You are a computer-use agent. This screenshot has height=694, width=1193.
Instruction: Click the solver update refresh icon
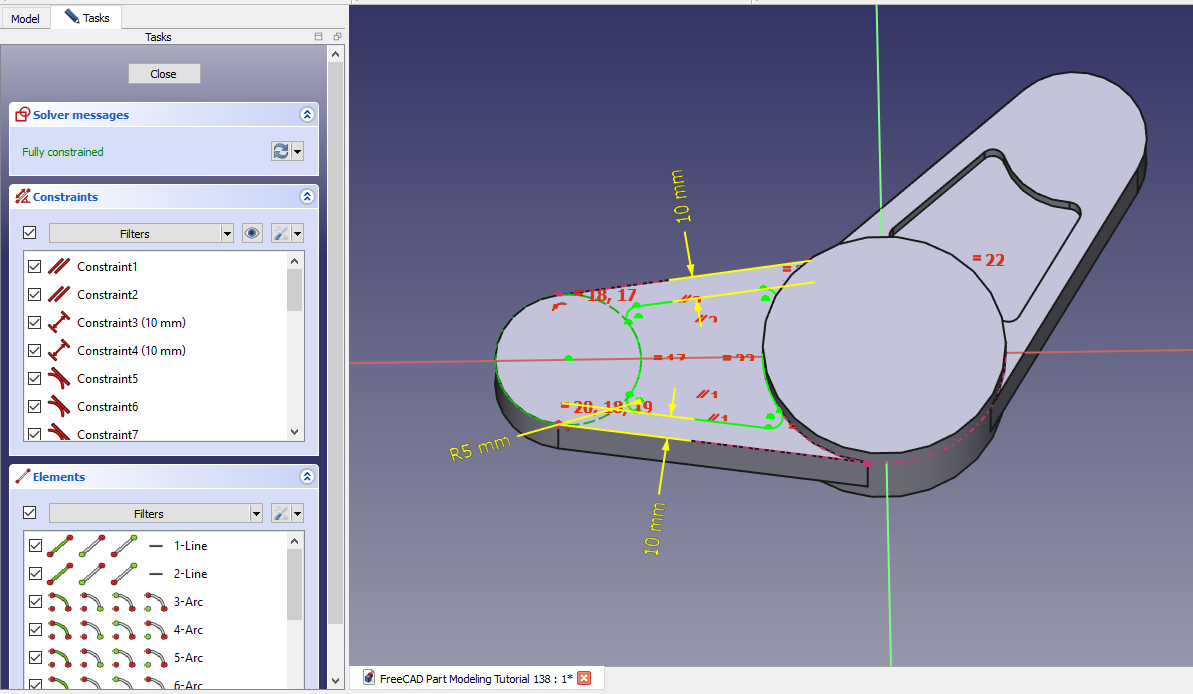coord(281,151)
